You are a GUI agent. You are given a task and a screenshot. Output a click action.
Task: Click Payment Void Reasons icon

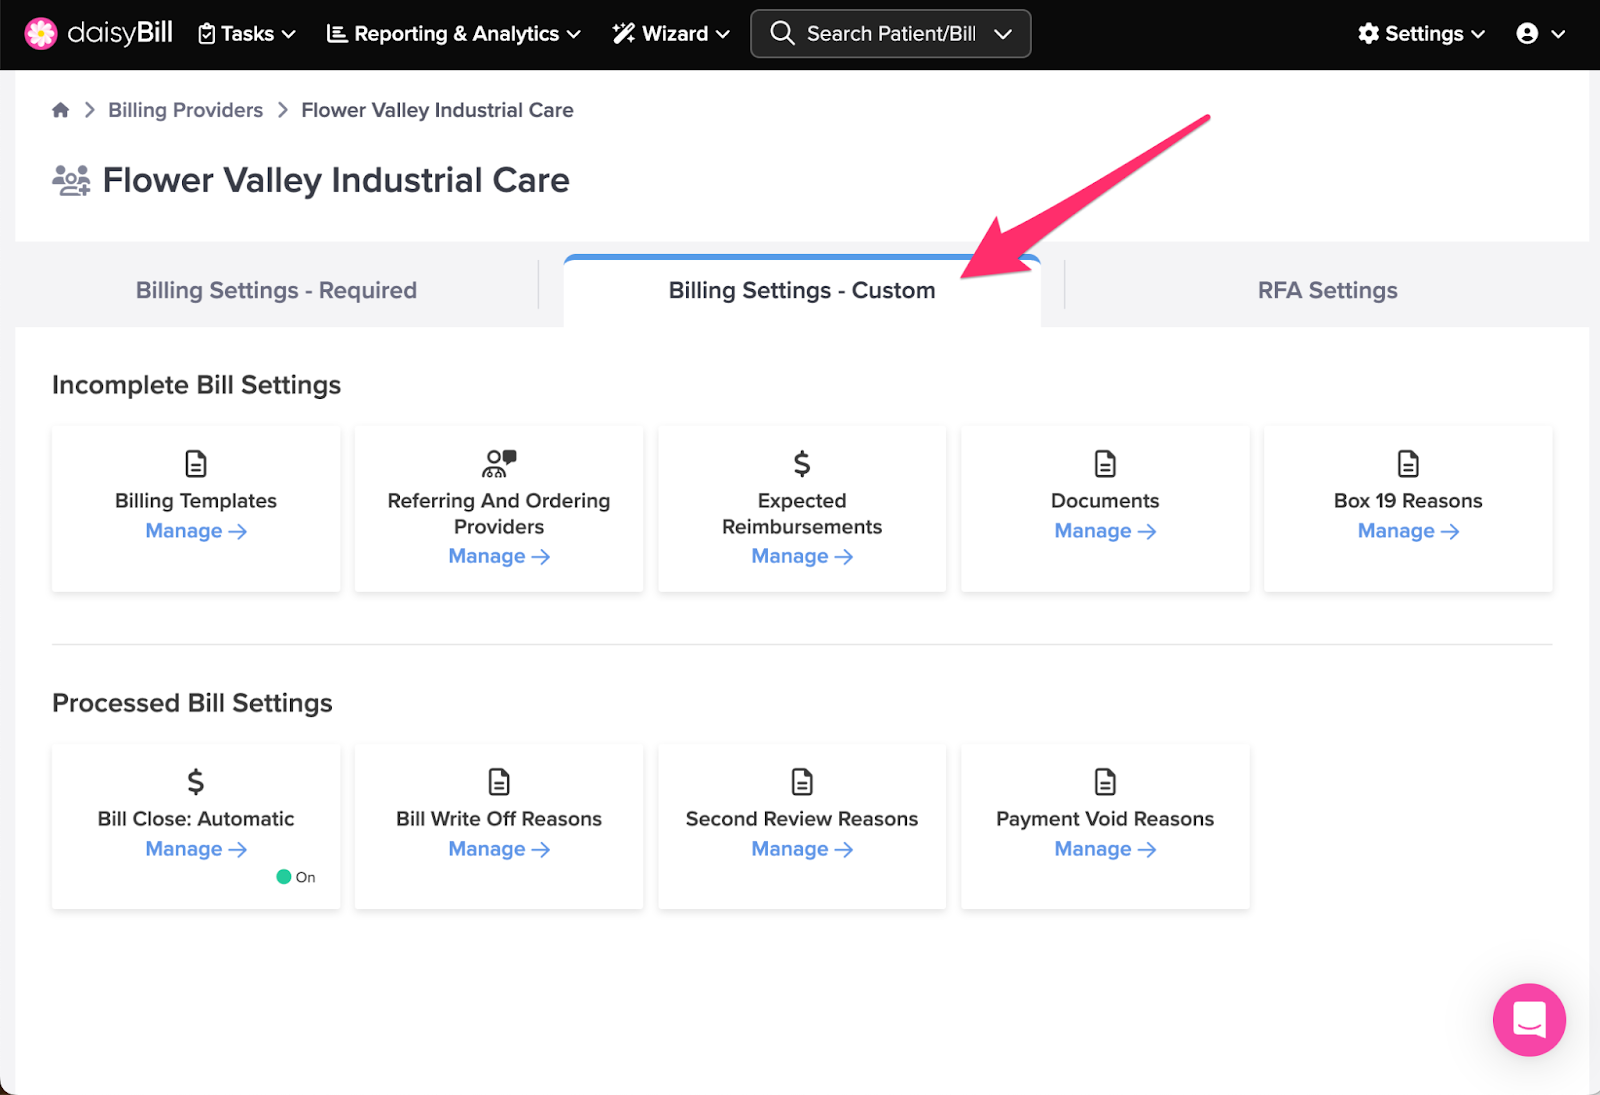click(x=1105, y=782)
